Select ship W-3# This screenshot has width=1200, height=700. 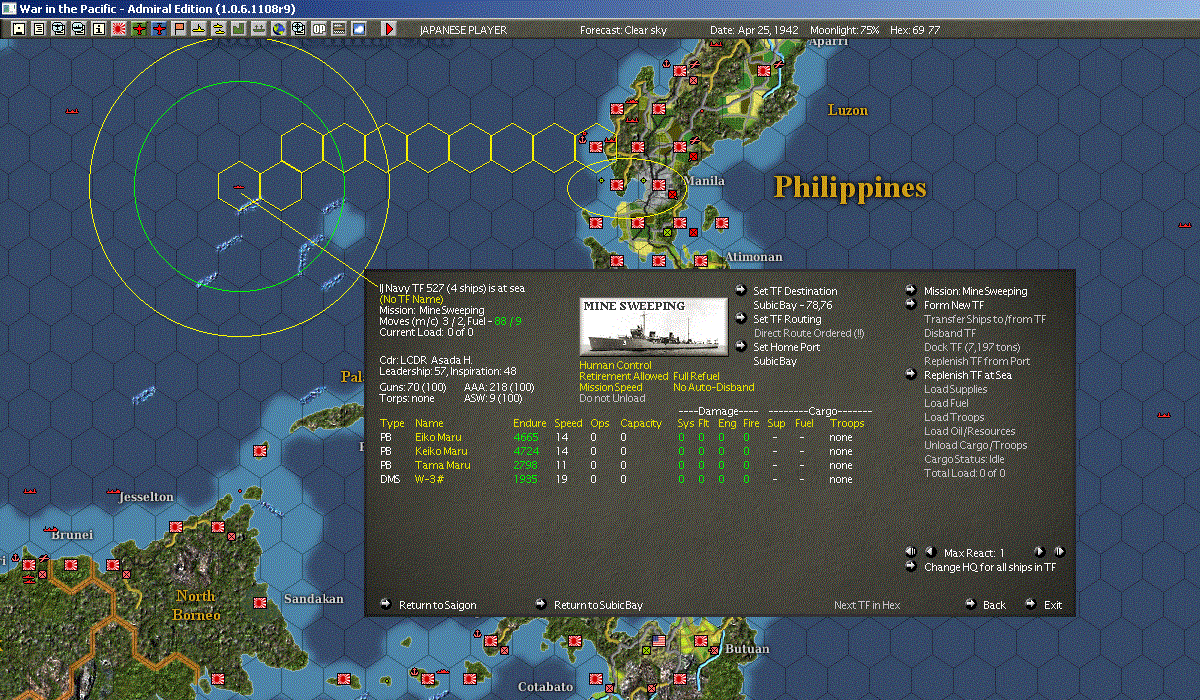coord(429,479)
